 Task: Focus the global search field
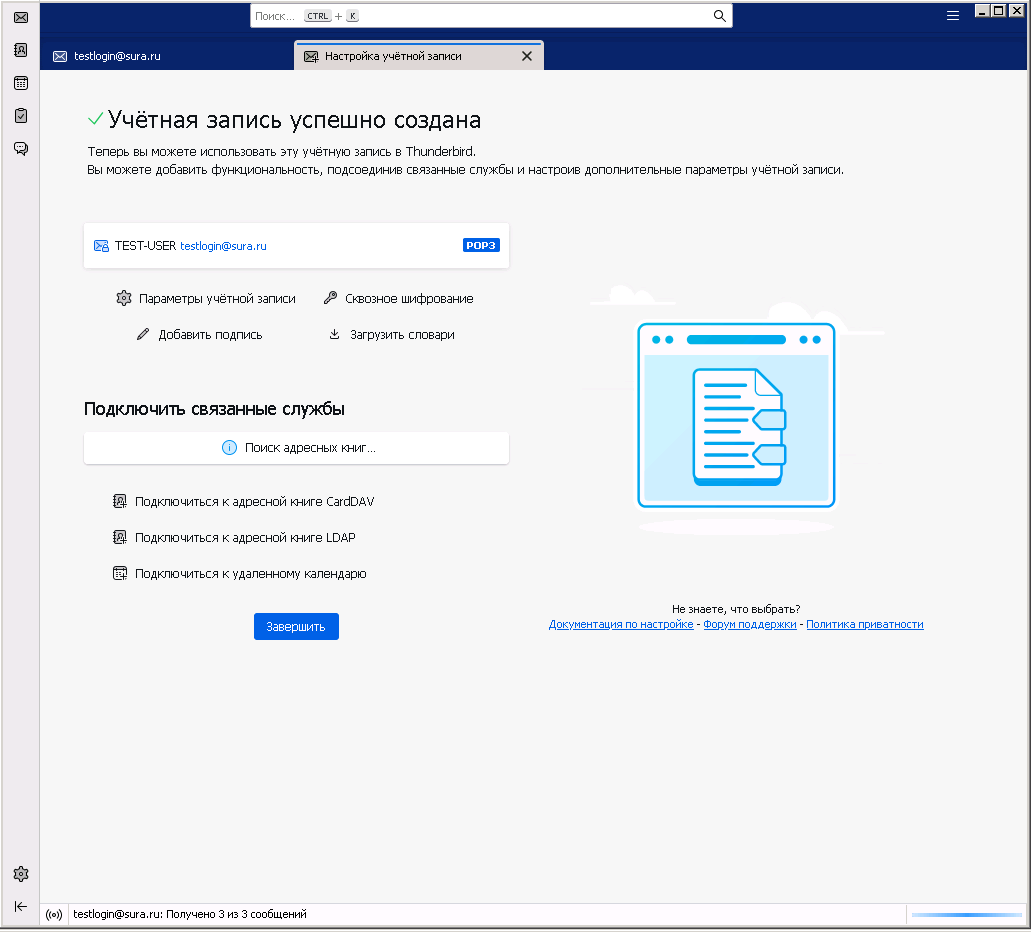click(x=480, y=16)
